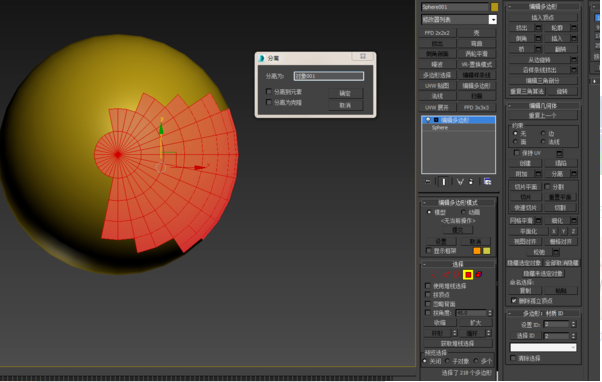Click 扩大 selection button
Screen dimensions: 602x382
click(x=476, y=323)
